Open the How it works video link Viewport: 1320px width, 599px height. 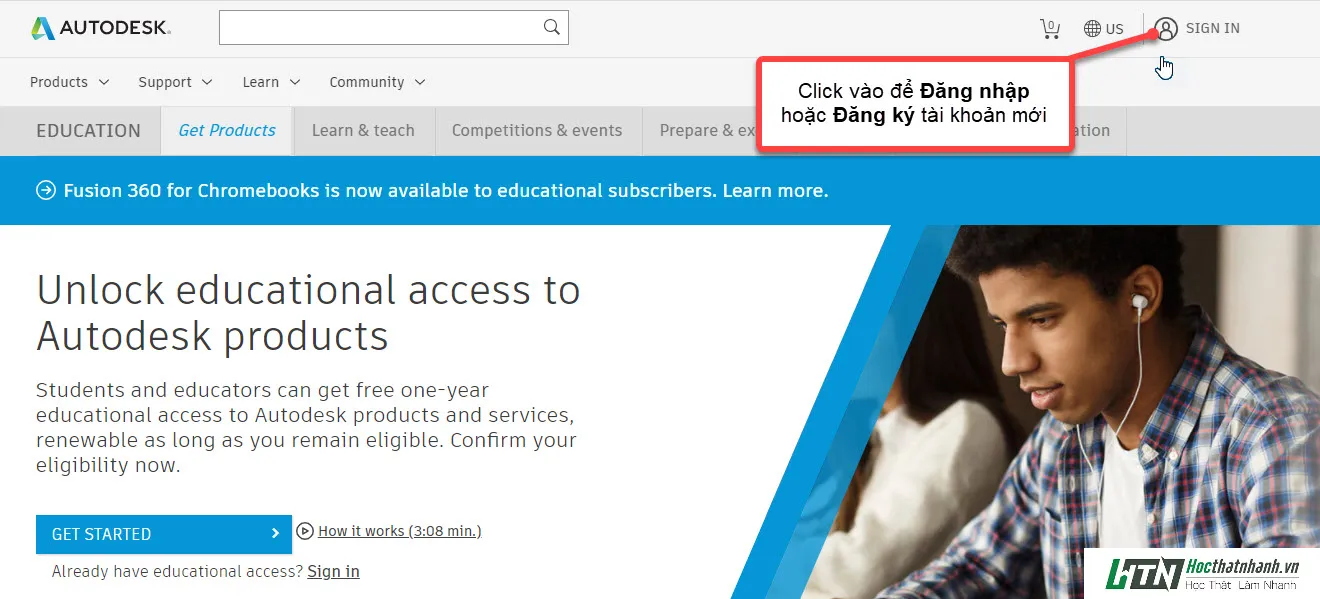click(x=399, y=531)
